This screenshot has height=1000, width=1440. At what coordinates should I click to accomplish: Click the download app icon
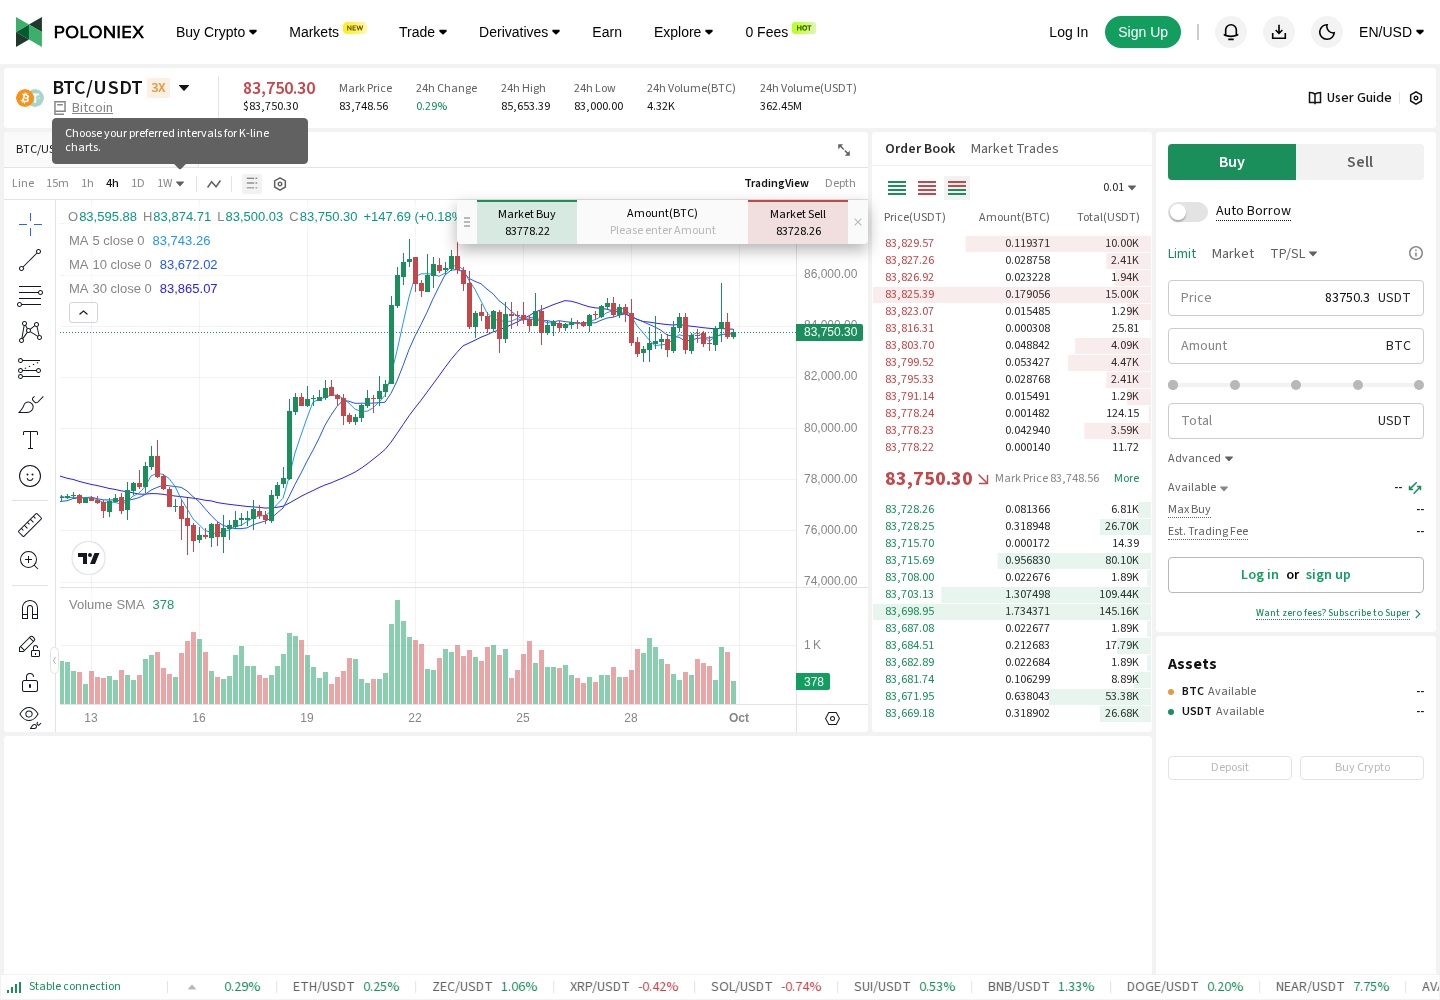(1279, 32)
